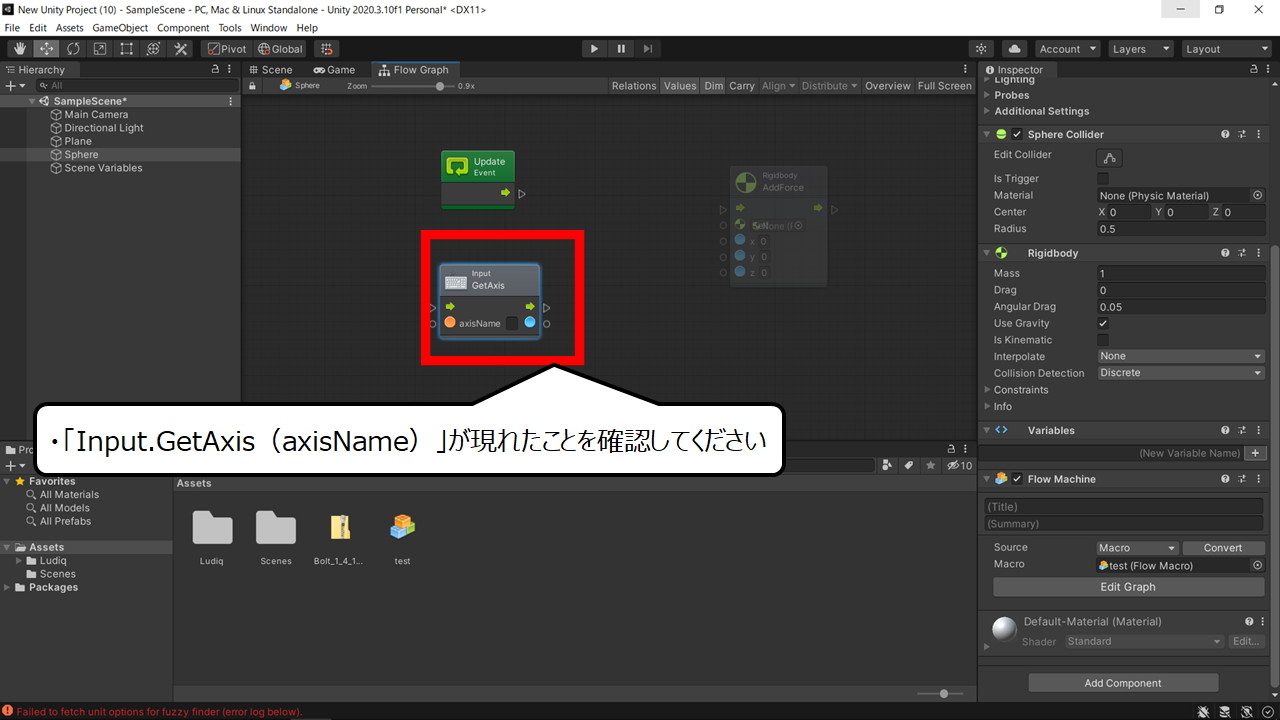Viewport: 1280px width, 720px height.
Task: Click GetAxis node keyboard icon
Action: (x=456, y=283)
